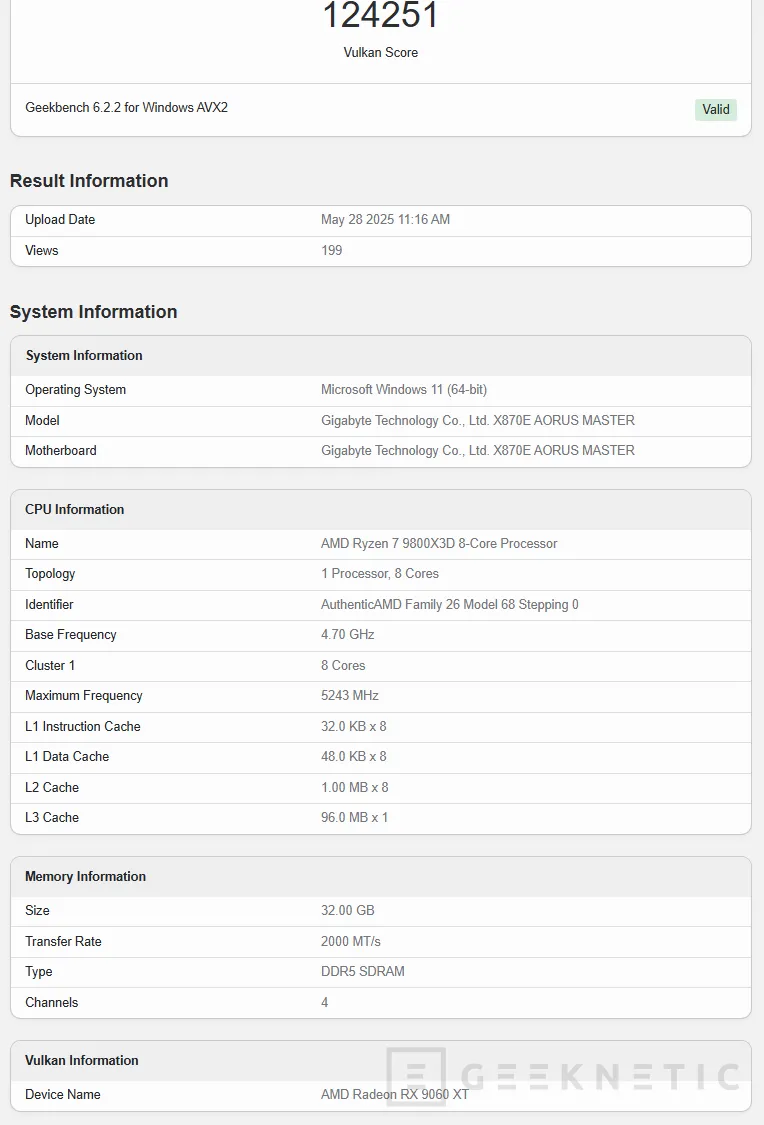
Task: Click the L3 Cache row
Action: pos(52,817)
